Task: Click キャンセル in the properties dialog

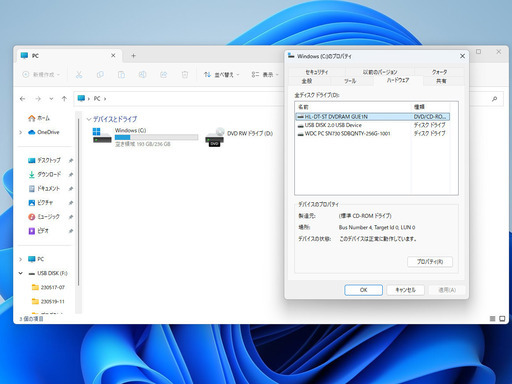Action: click(x=405, y=290)
